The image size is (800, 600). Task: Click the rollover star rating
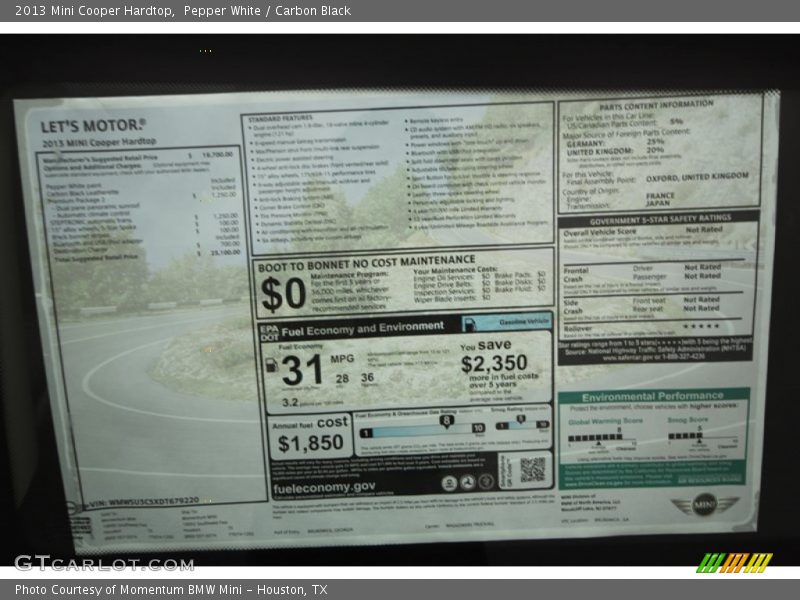pos(701,326)
